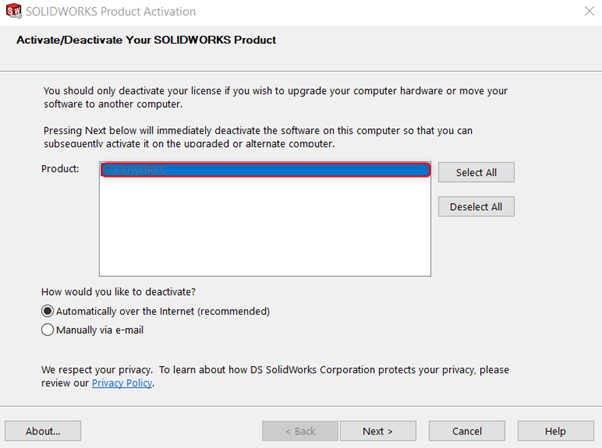Click the 'Manually via e-mail' label text
602x448 pixels.
pyautogui.click(x=100, y=330)
